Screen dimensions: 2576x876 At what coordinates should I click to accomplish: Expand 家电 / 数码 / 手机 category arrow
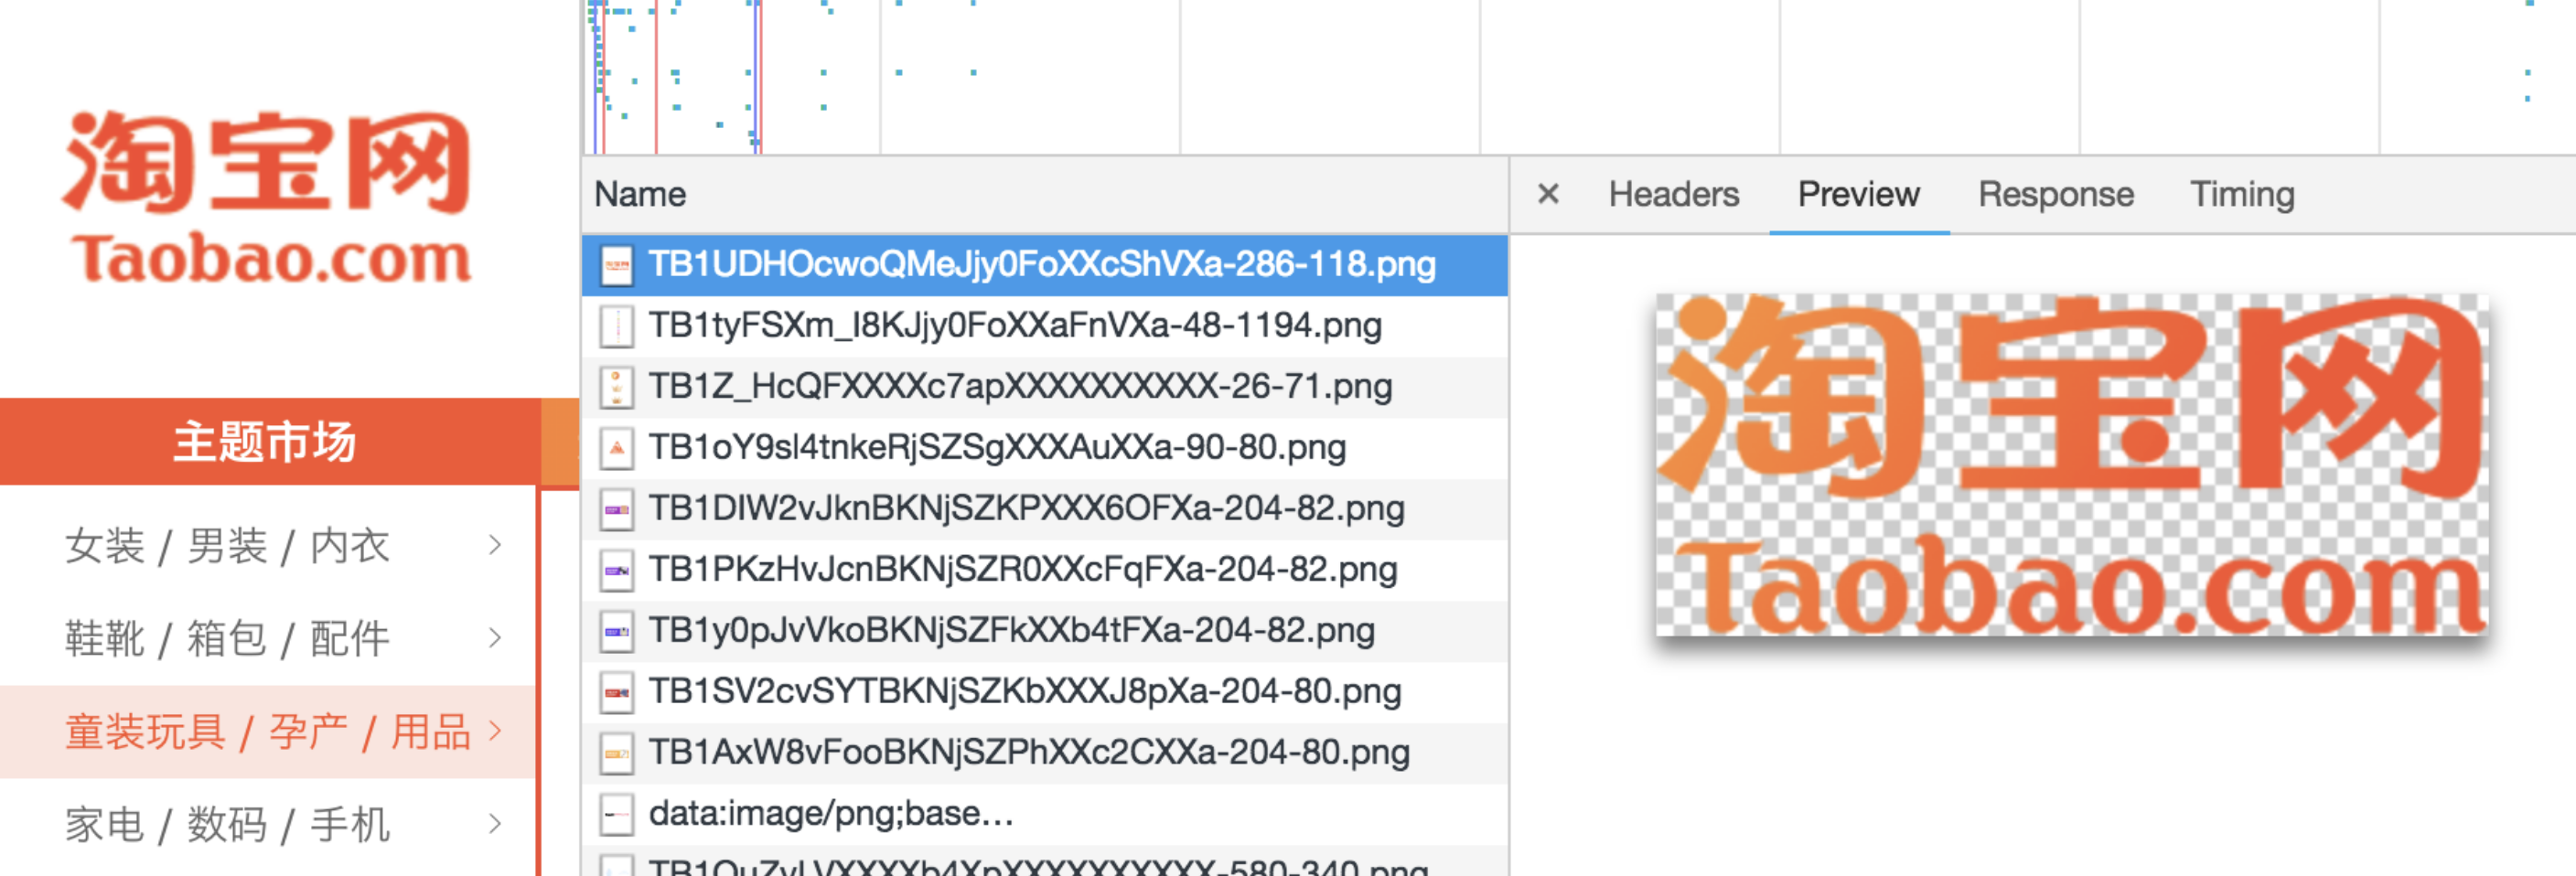(494, 824)
